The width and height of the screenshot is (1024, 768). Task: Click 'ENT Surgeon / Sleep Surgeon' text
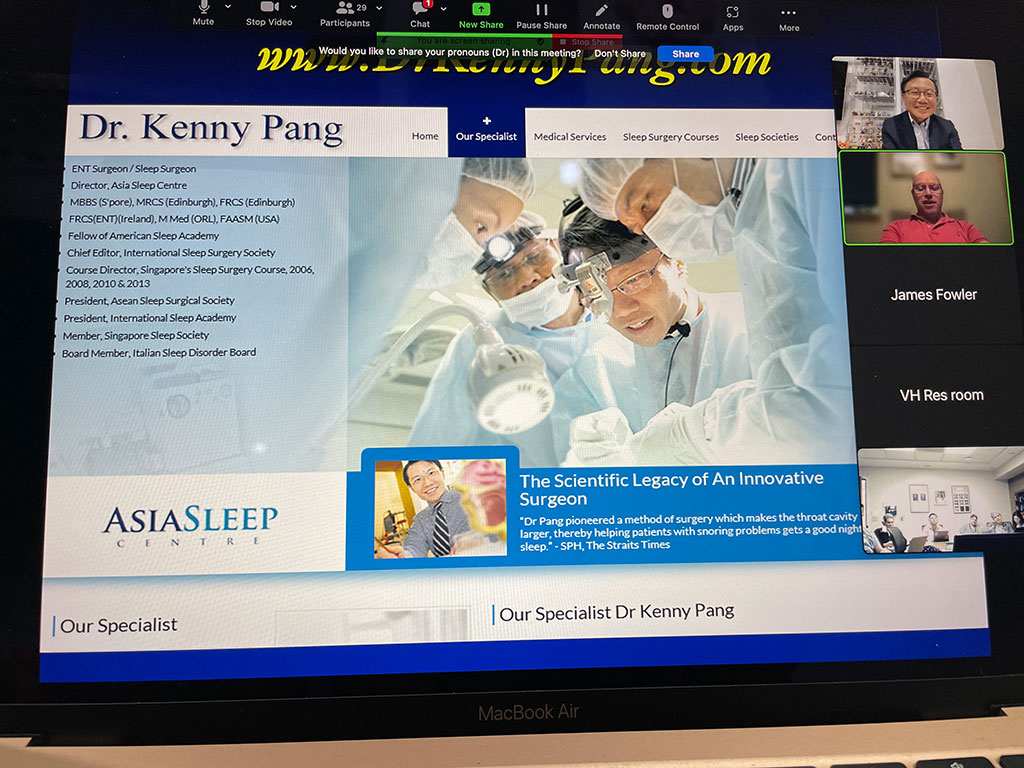pos(134,168)
